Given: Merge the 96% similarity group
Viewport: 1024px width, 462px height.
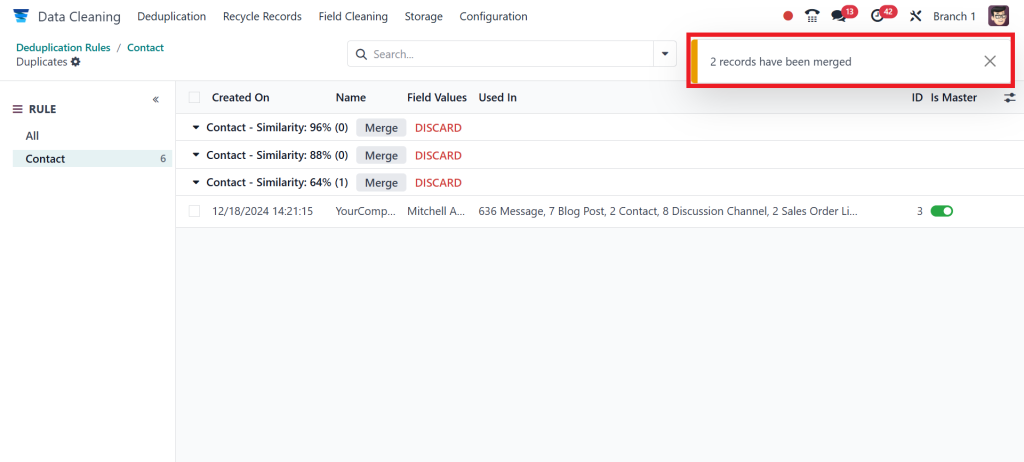Looking at the screenshot, I should 381,128.
